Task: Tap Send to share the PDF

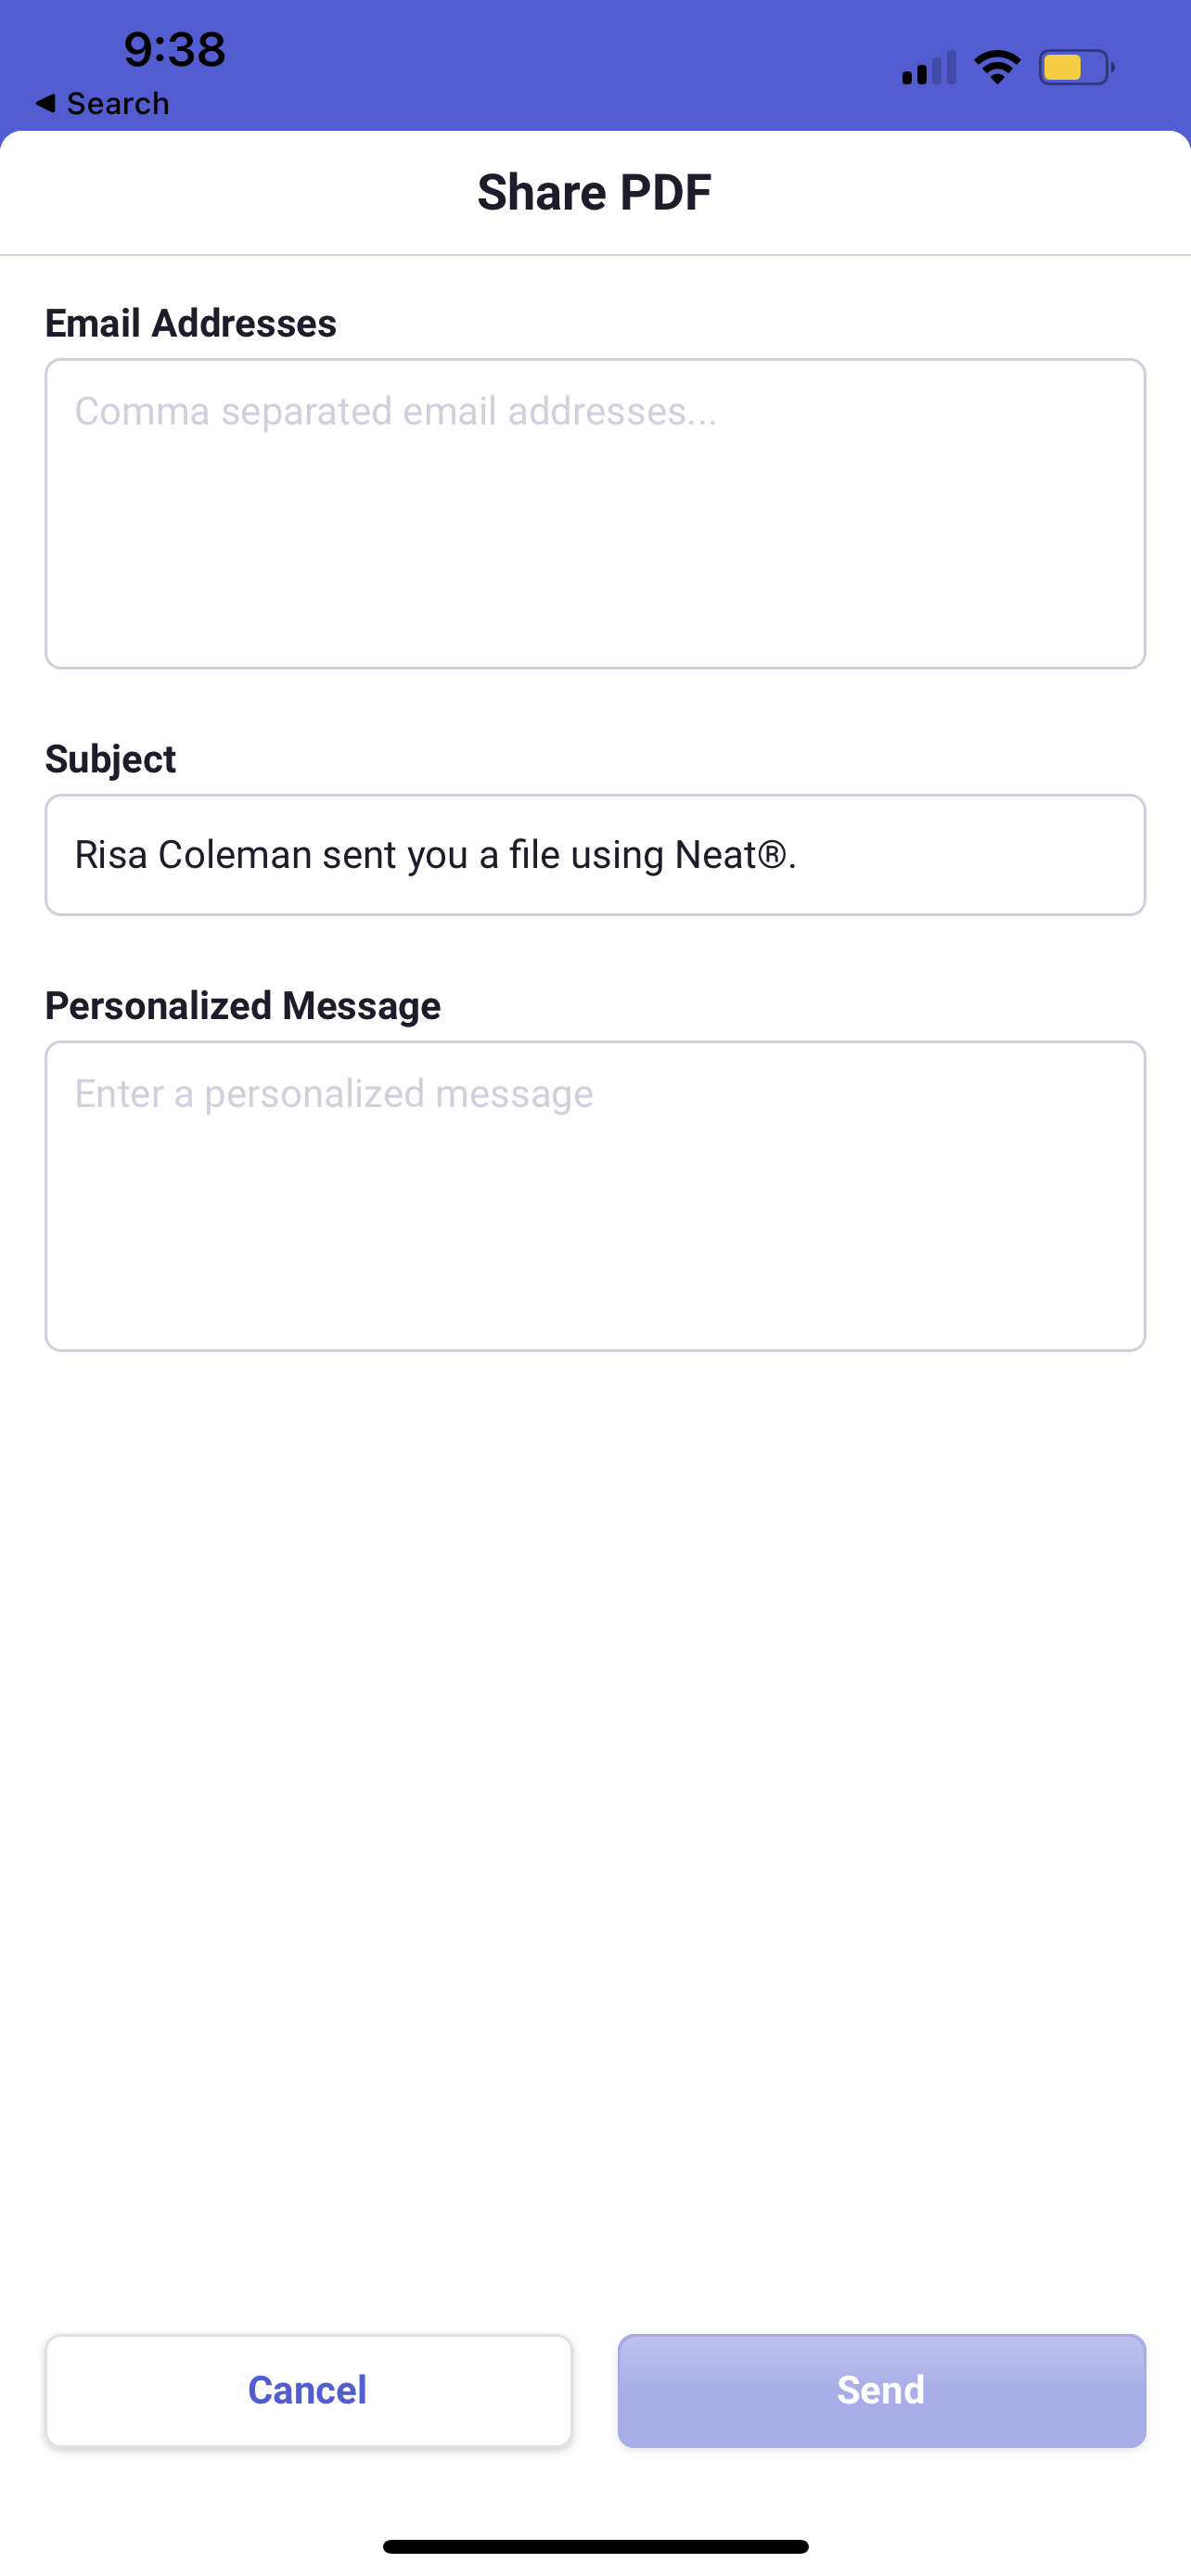Action: click(x=881, y=2390)
